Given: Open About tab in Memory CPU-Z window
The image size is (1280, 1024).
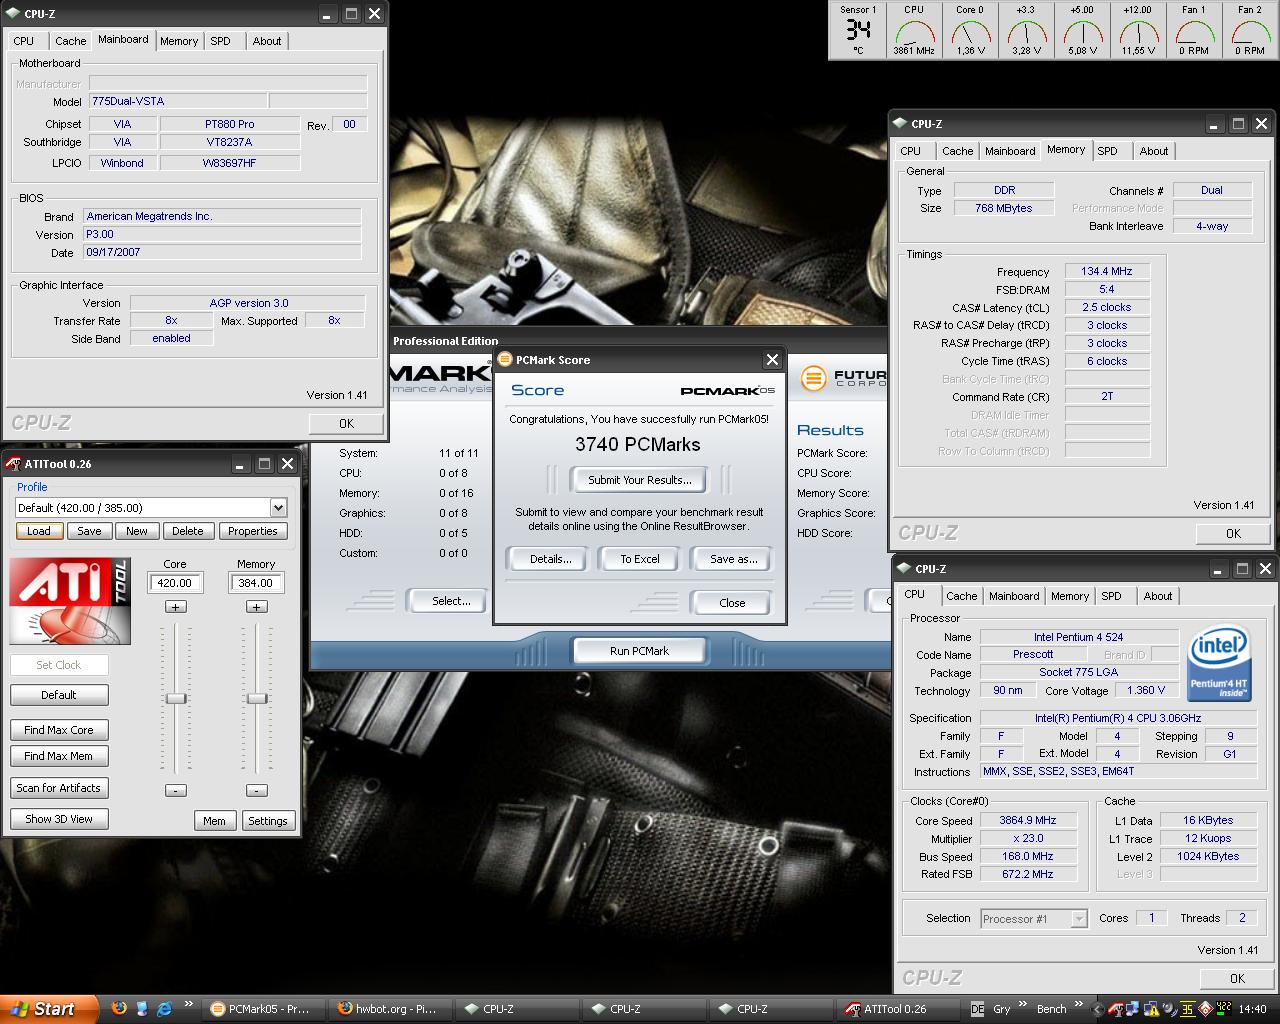Looking at the screenshot, I should pyautogui.click(x=1154, y=151).
